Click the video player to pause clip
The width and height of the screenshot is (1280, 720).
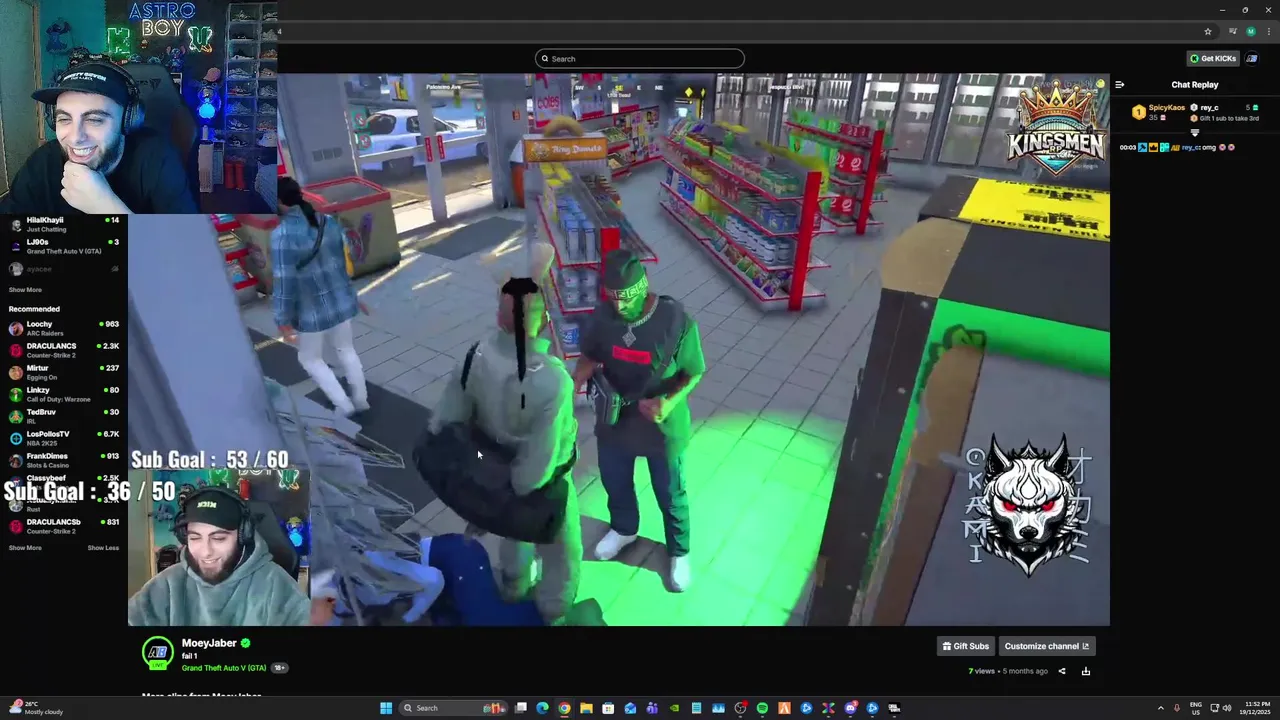[618, 350]
